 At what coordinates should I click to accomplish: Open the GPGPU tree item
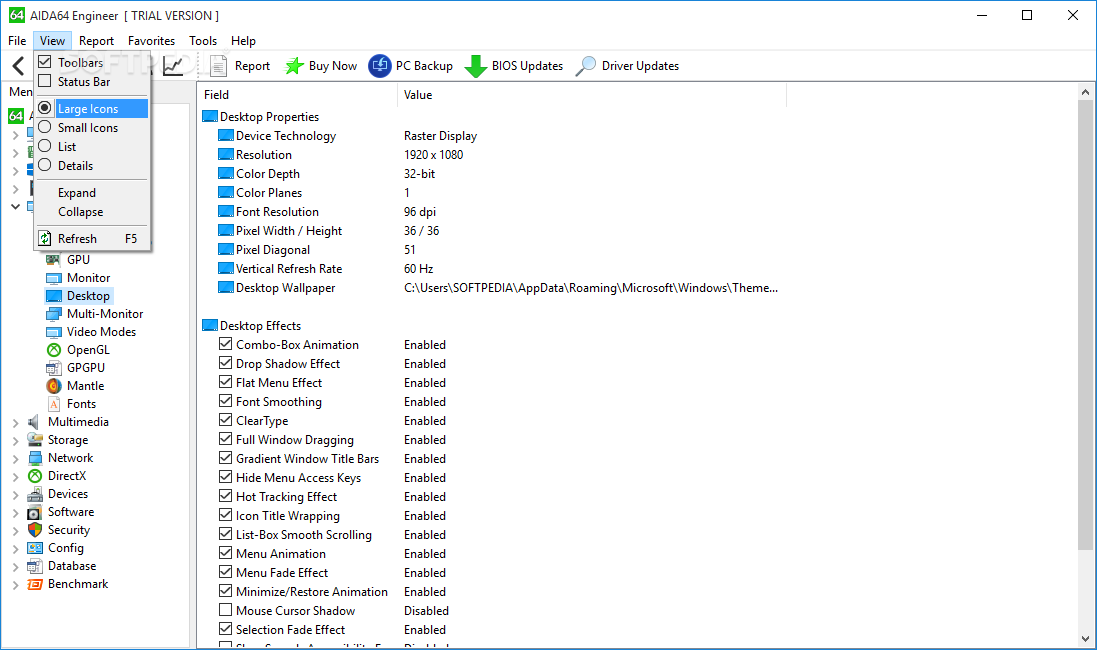(86, 367)
